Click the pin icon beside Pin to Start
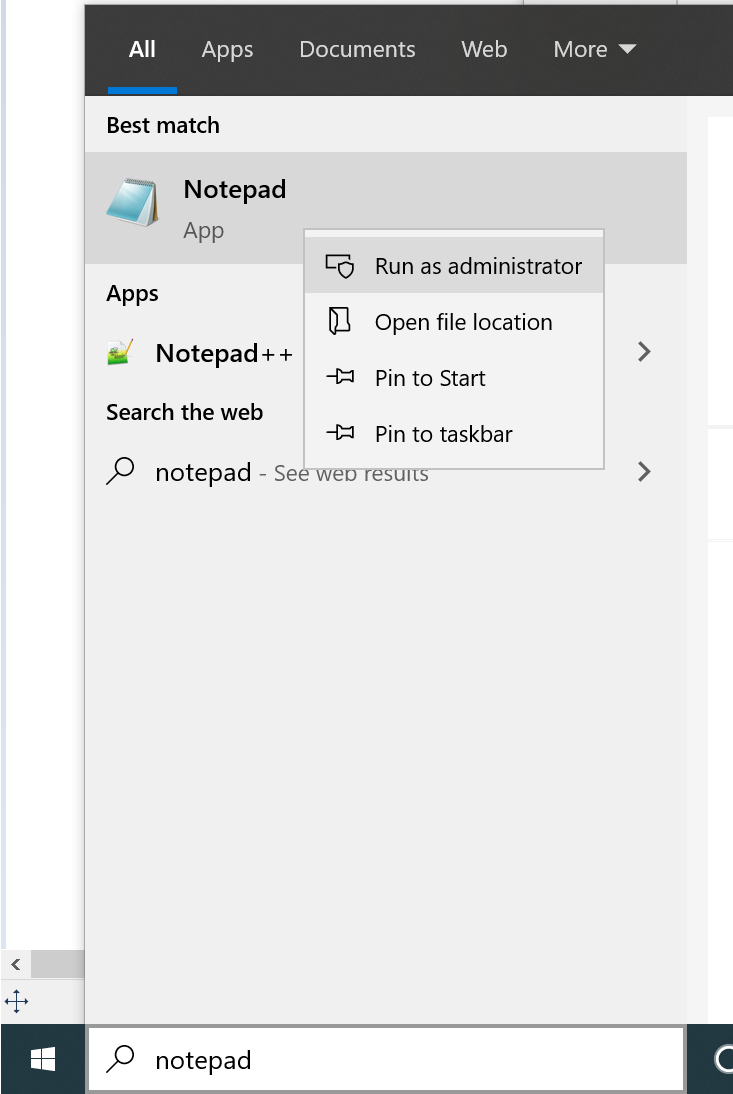 (340, 378)
